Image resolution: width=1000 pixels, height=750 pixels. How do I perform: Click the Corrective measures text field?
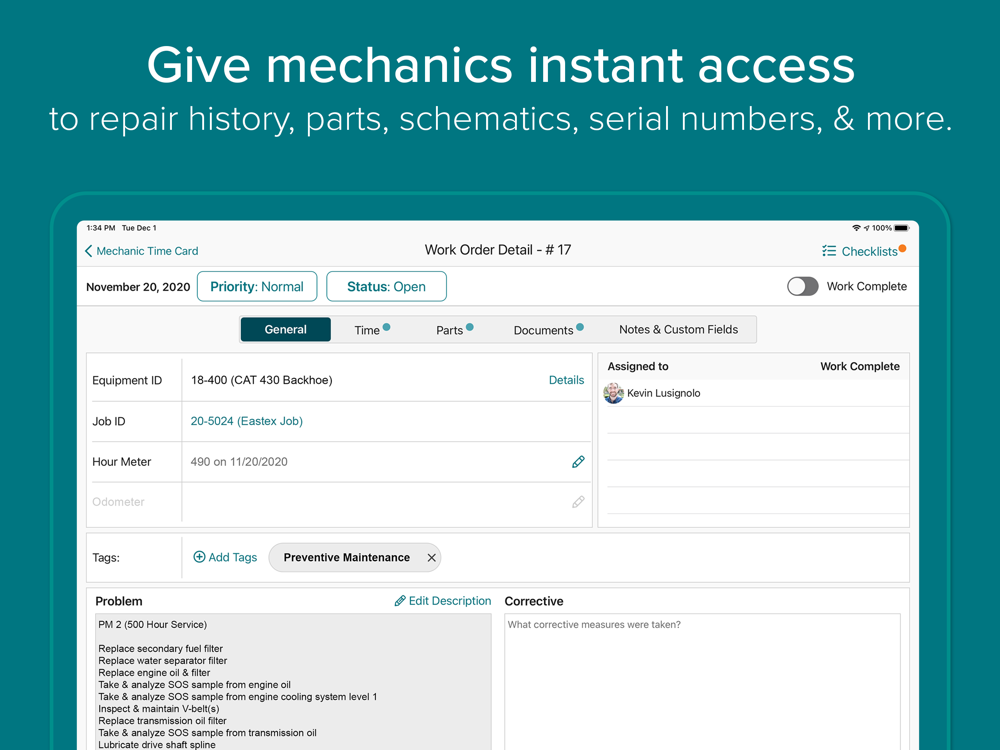pos(702,682)
